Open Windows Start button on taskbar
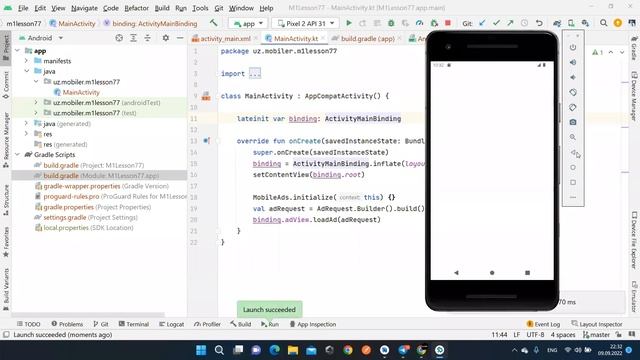The height and width of the screenshot is (360, 640). [x=201, y=350]
